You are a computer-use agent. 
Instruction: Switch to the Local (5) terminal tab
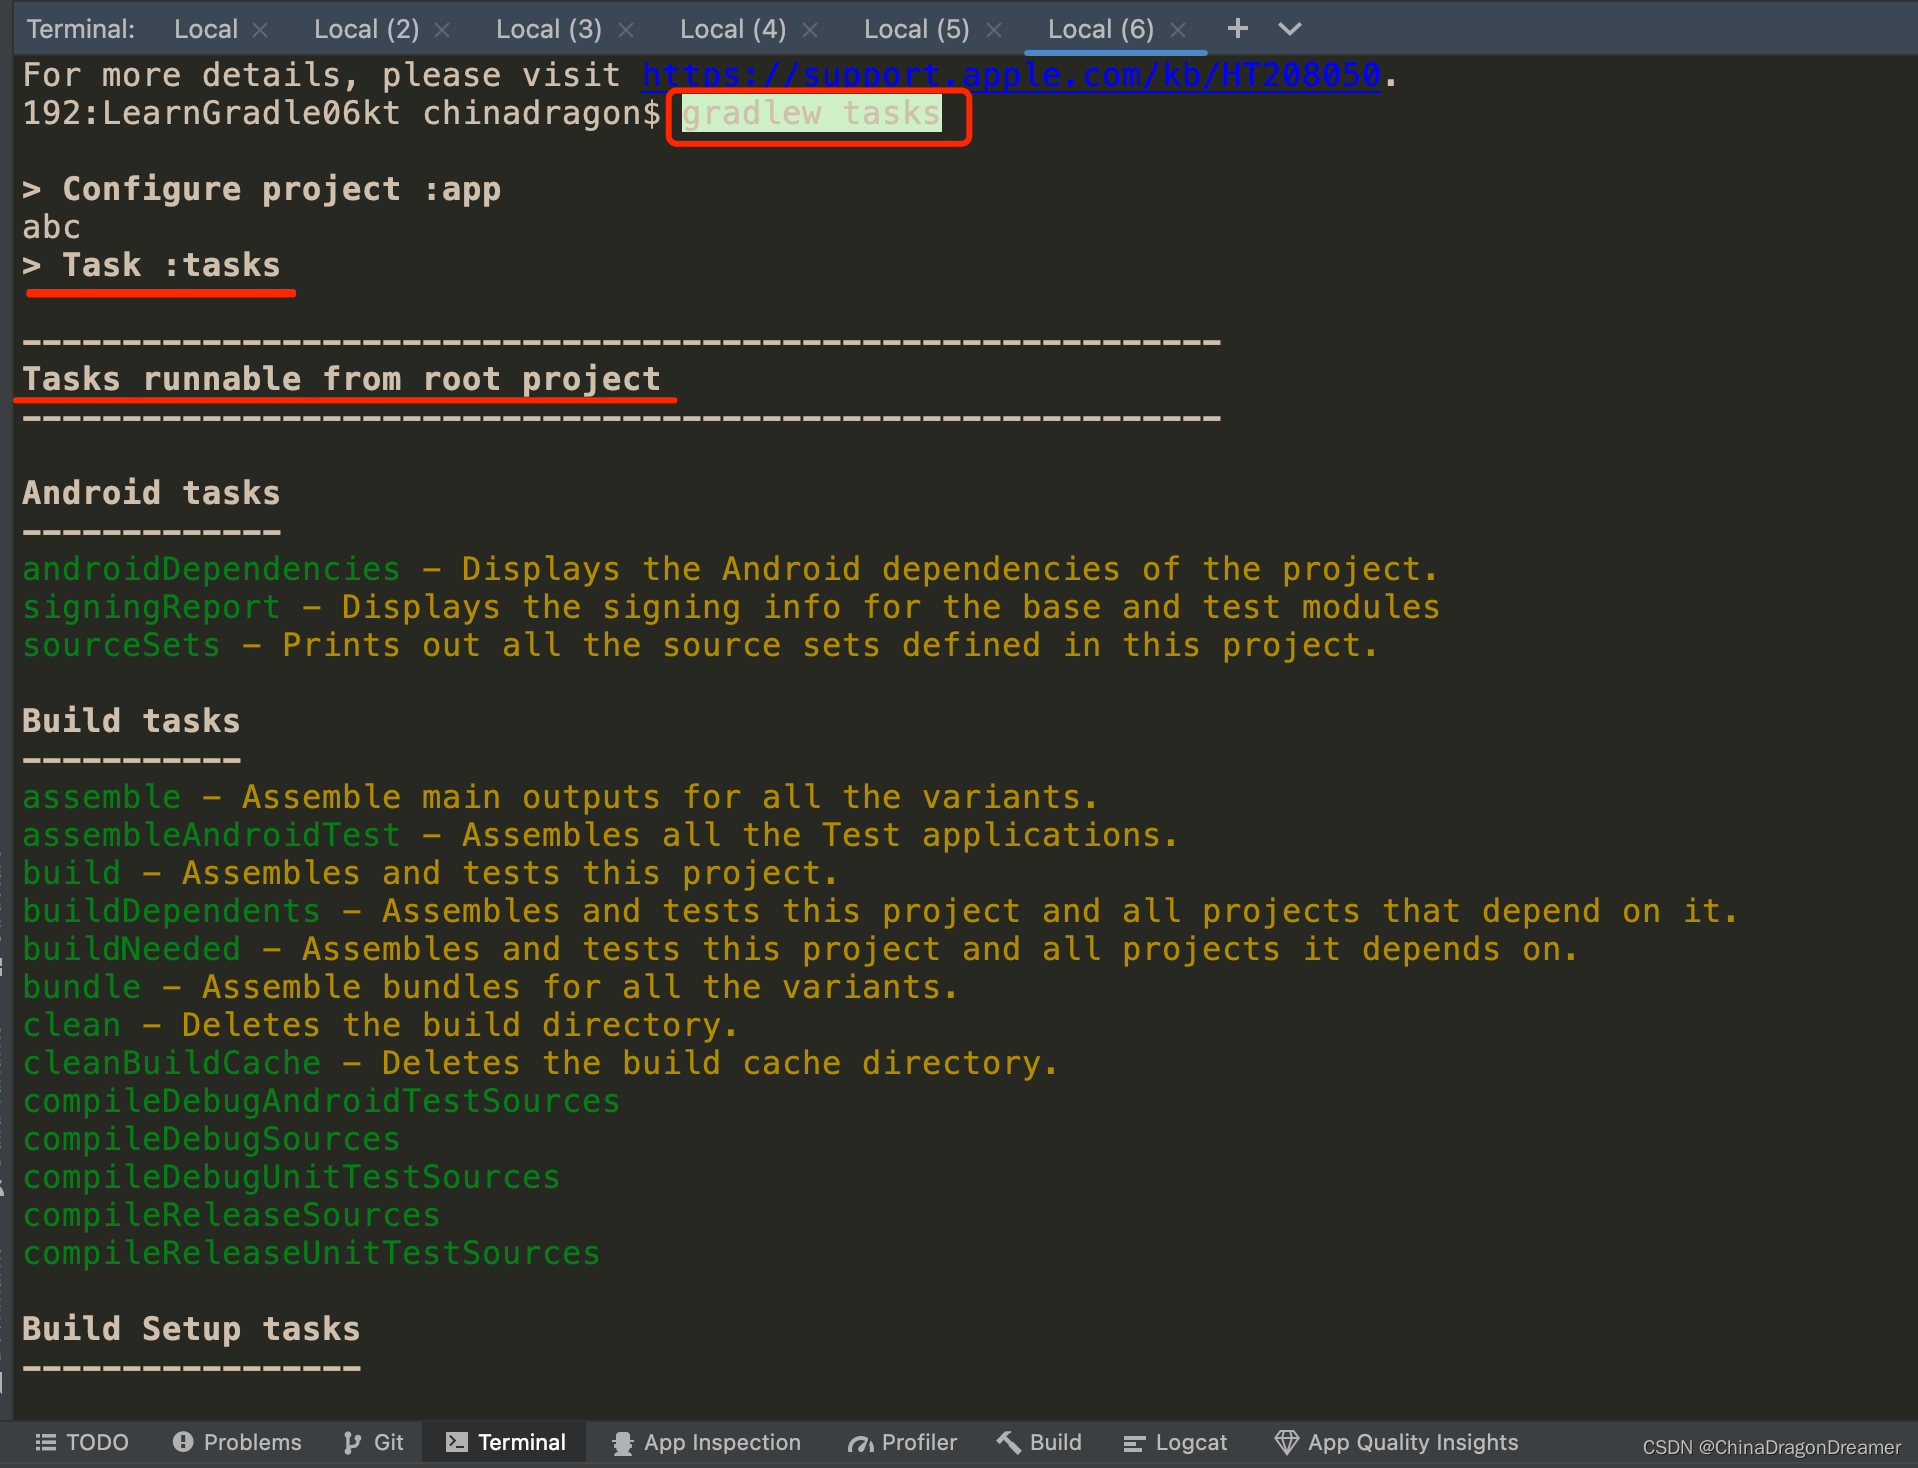coord(917,29)
